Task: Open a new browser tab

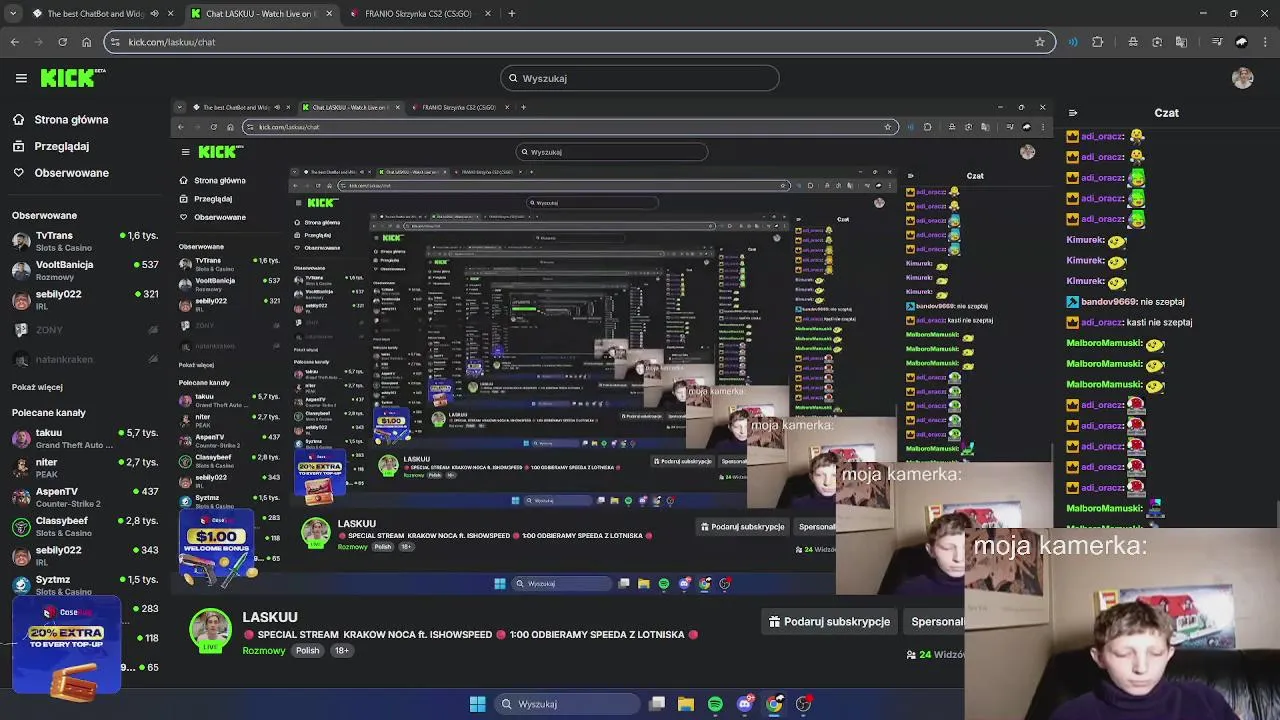Action: pos(511,14)
